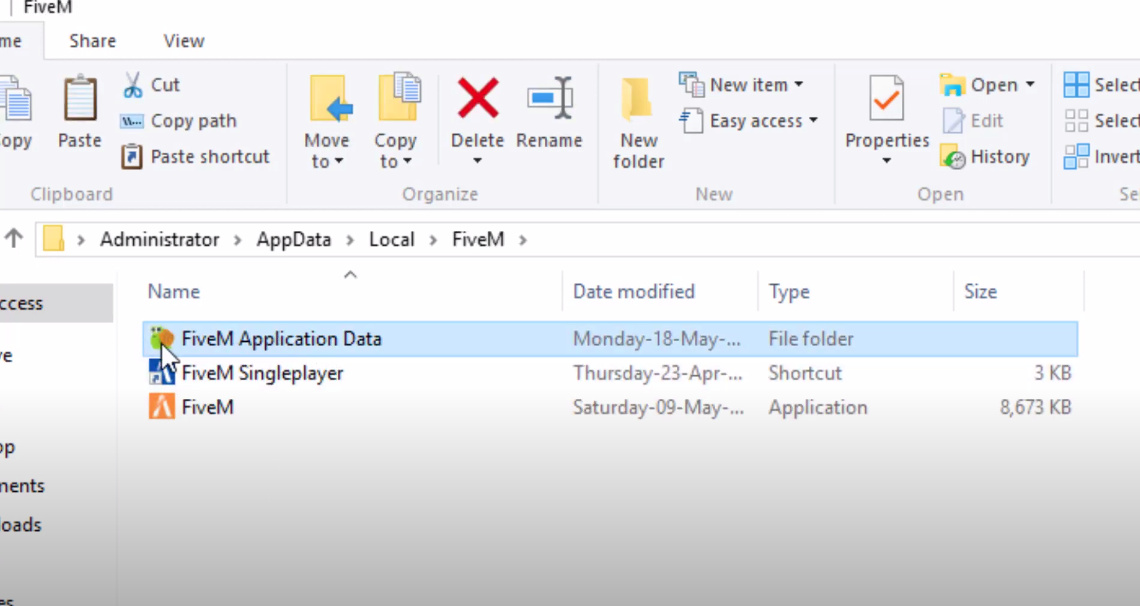Click the Copy path button
The image size is (1140, 606).
180,121
